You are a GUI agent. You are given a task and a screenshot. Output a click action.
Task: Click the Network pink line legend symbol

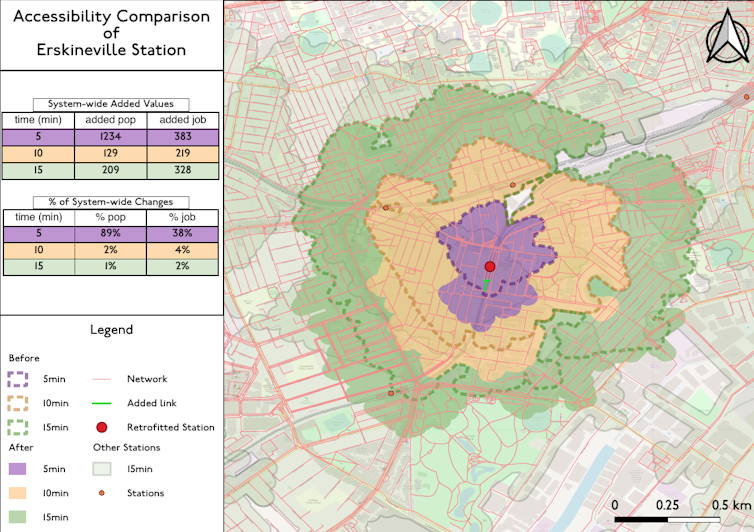(102, 380)
